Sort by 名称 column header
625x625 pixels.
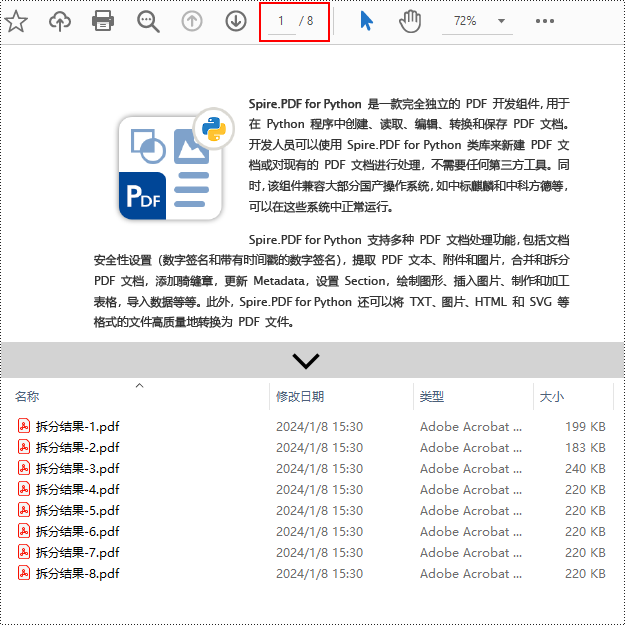point(27,397)
